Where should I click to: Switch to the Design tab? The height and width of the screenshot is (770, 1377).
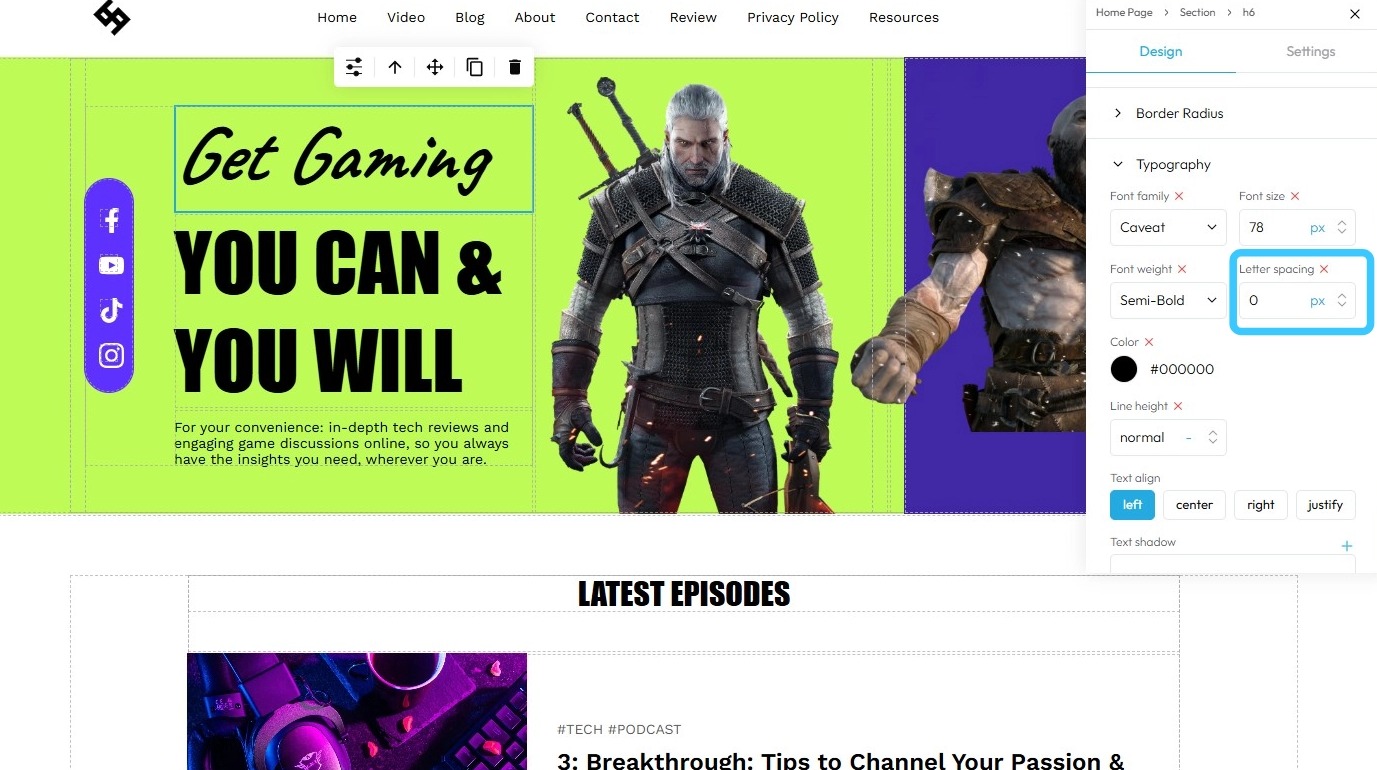(1161, 51)
